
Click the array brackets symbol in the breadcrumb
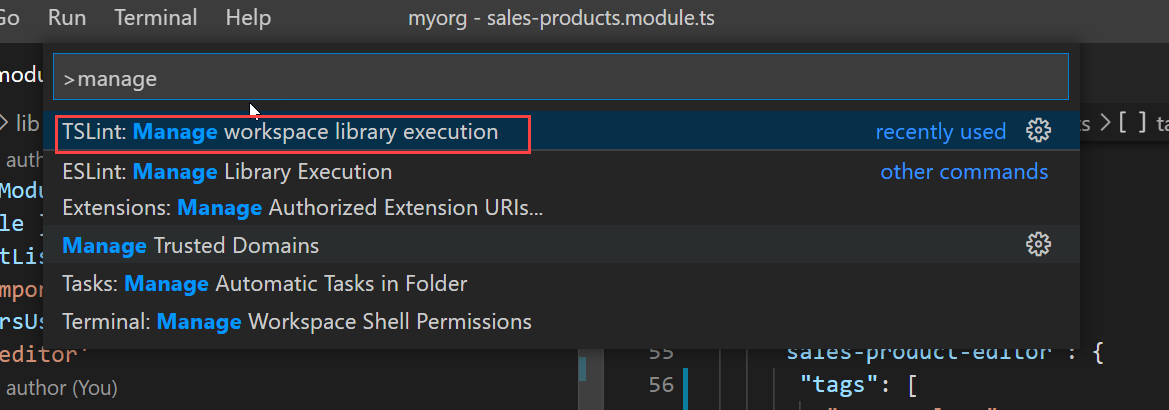tap(1132, 123)
